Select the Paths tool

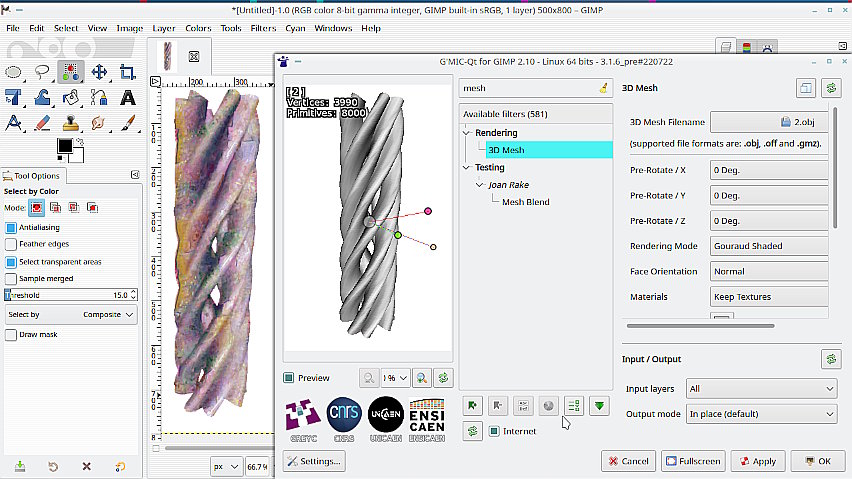tap(99, 98)
